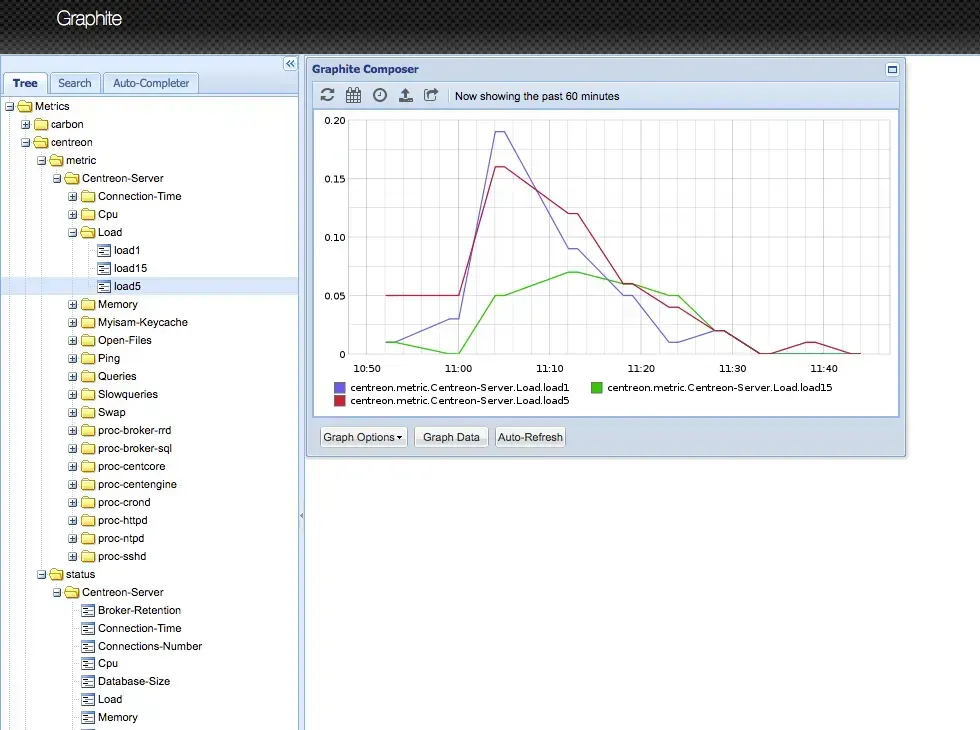Screen dimensions: 980x730
Task: Click the blue load1 legend swatch
Action: [339, 388]
